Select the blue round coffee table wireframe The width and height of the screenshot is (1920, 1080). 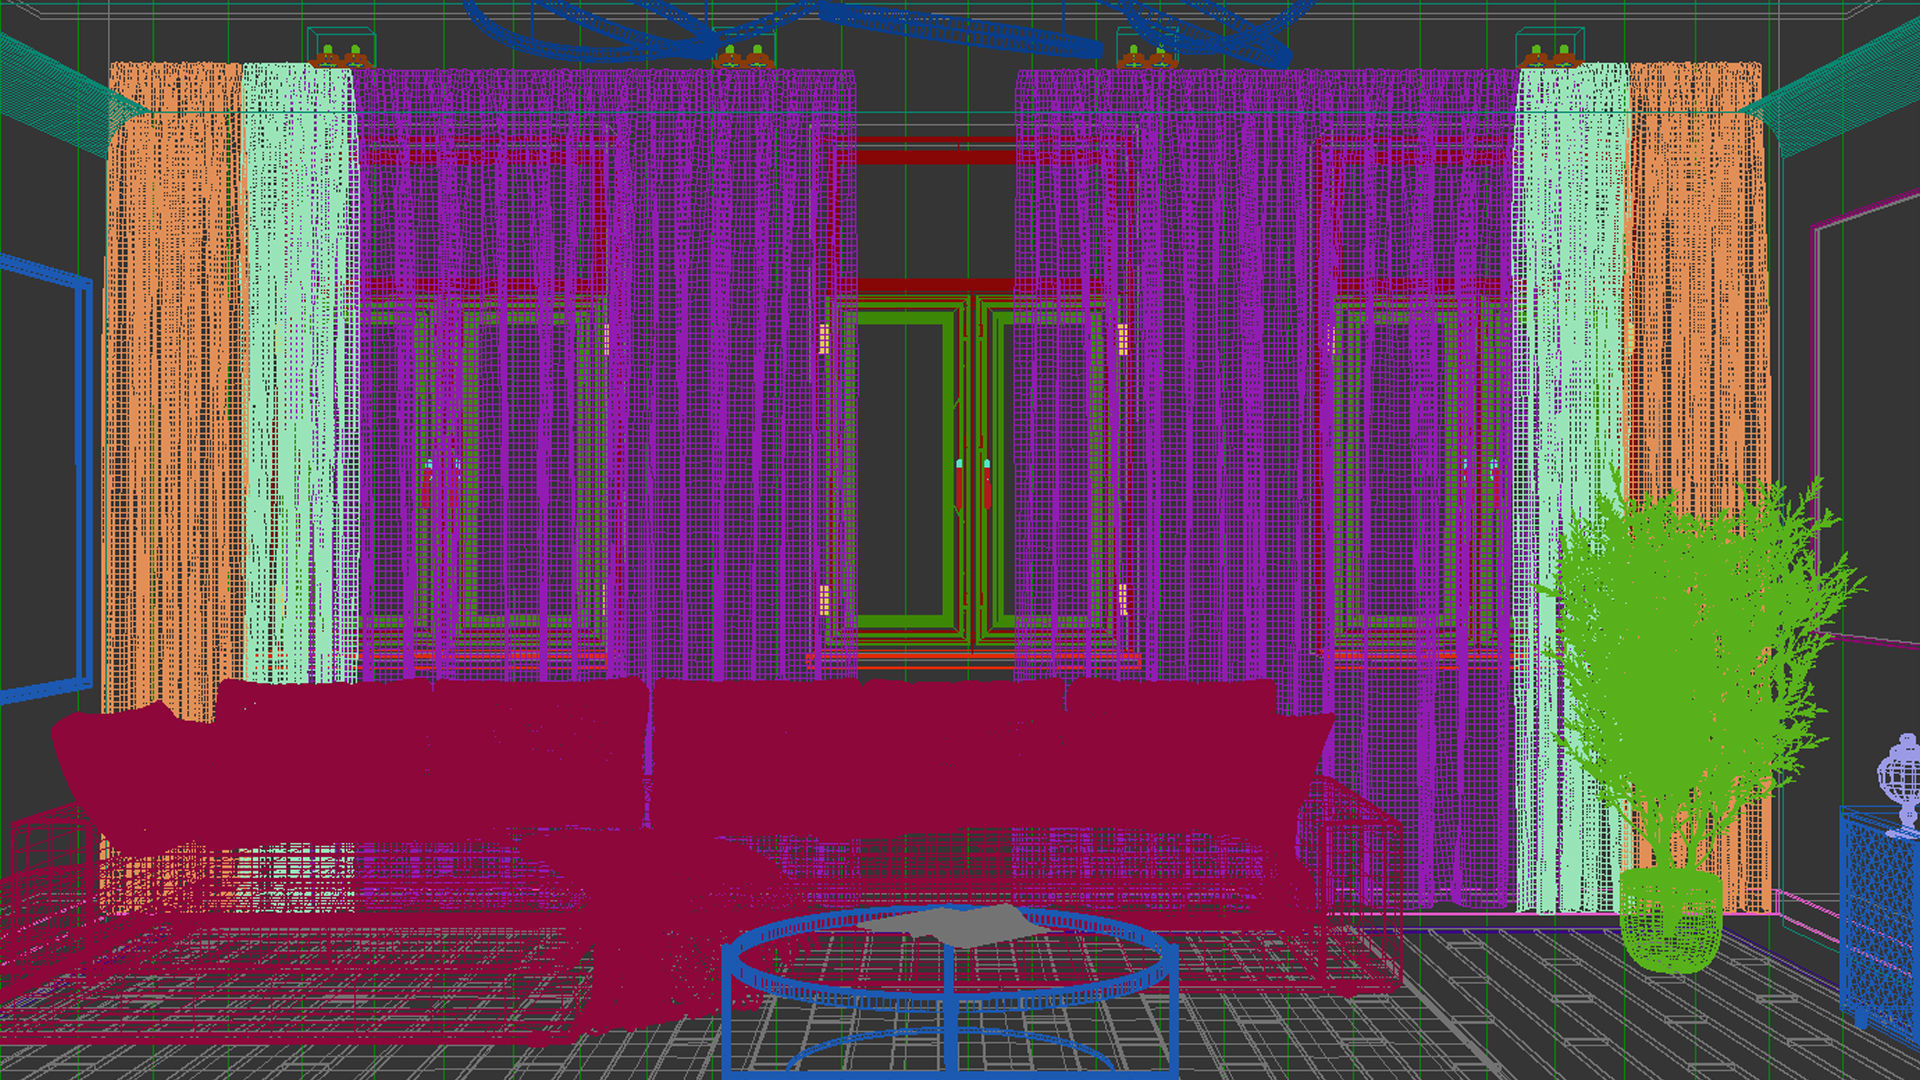[x=948, y=990]
